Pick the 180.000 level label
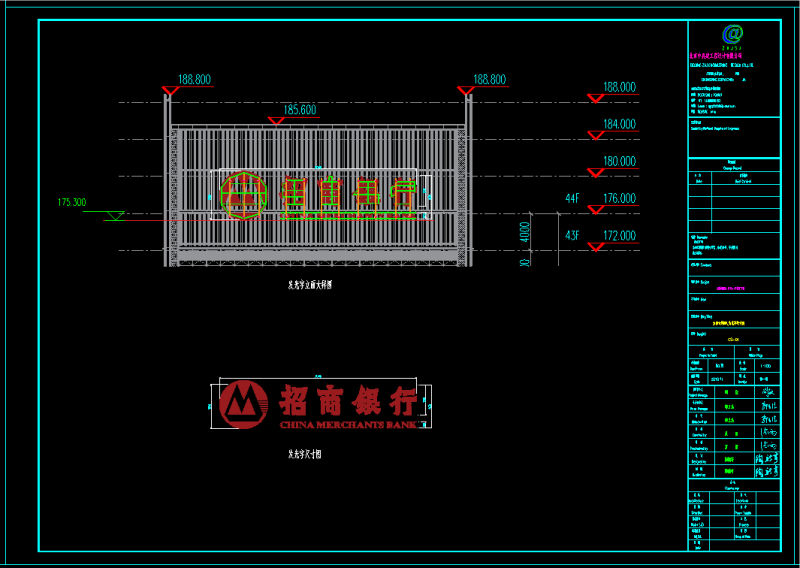This screenshot has height=568, width=800. click(619, 162)
